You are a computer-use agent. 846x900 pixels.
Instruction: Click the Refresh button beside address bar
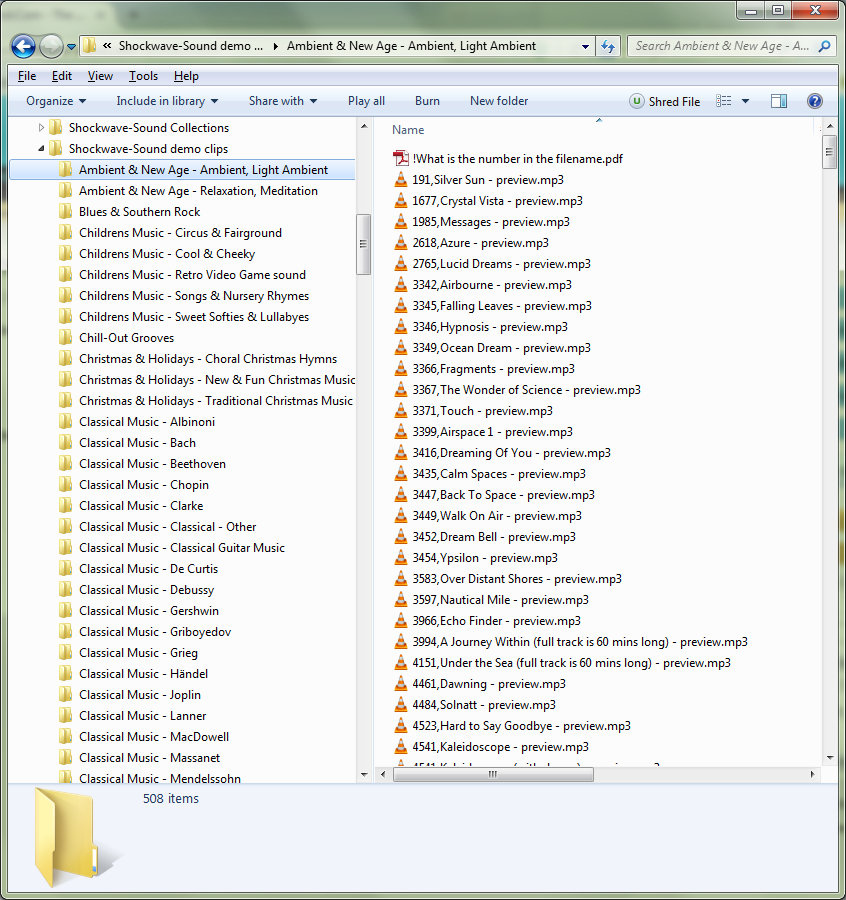coord(607,46)
